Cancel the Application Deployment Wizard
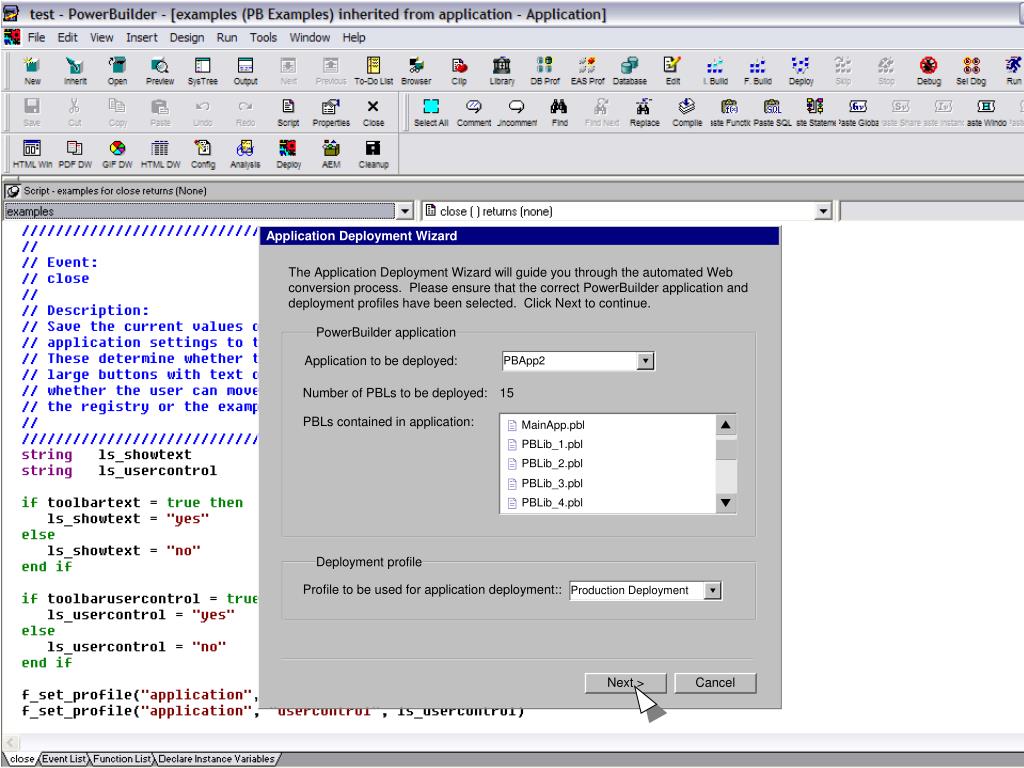 (x=715, y=682)
